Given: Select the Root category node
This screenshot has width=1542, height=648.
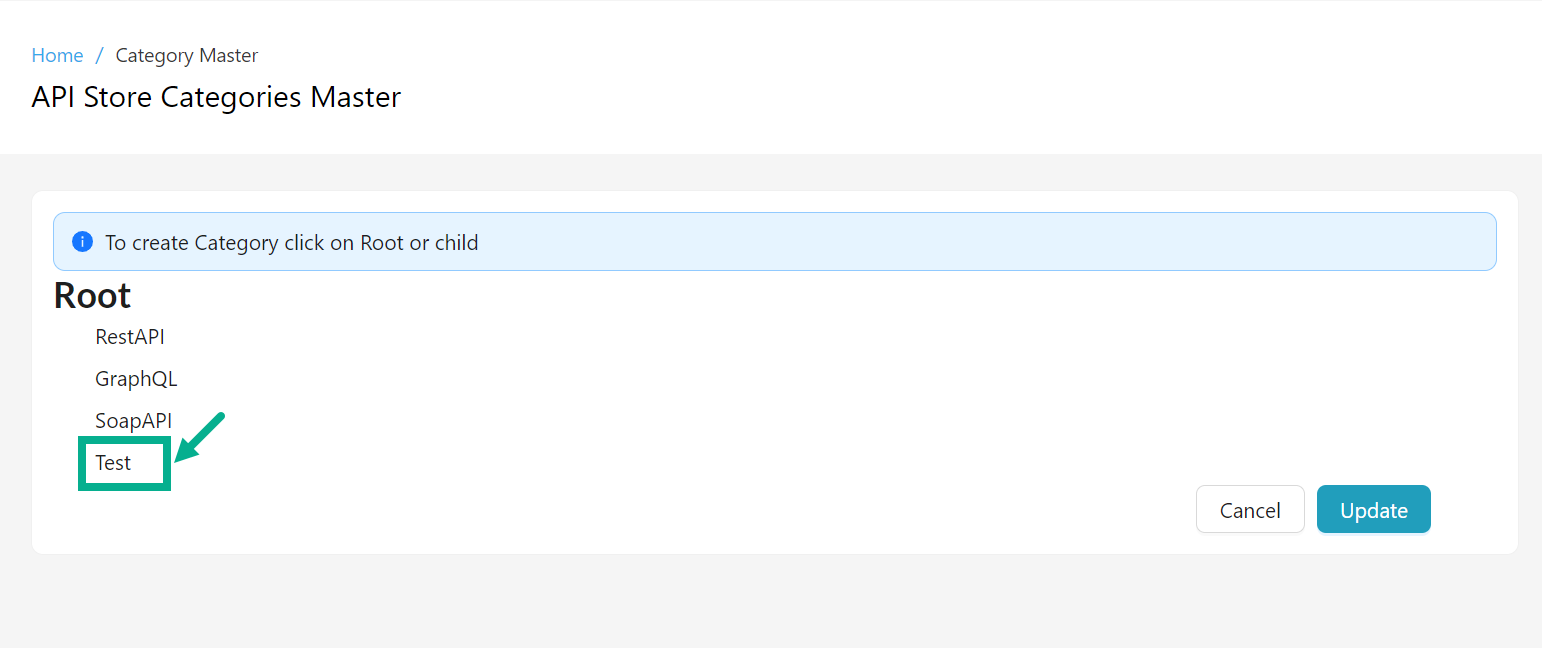Looking at the screenshot, I should point(92,296).
